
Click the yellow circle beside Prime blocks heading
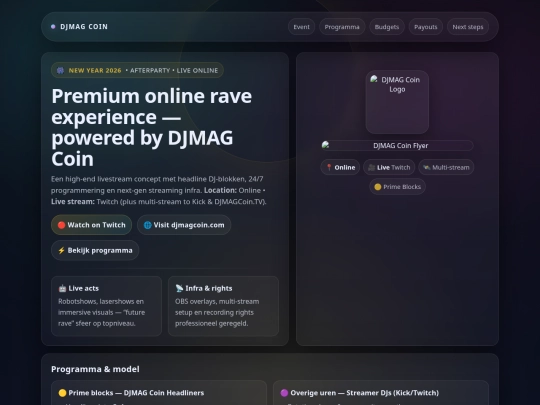pos(62,393)
